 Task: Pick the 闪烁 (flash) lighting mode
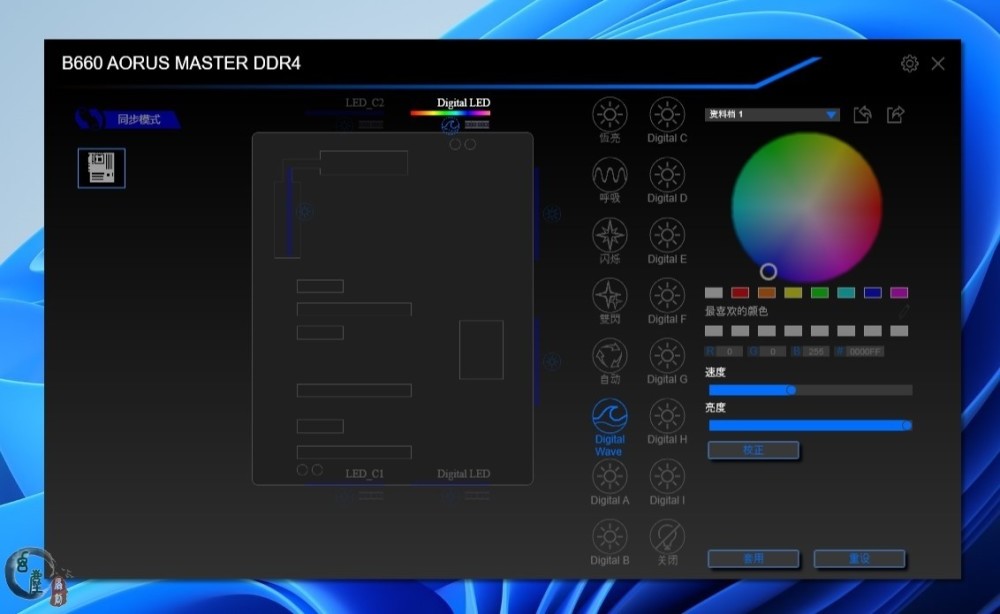(x=609, y=236)
